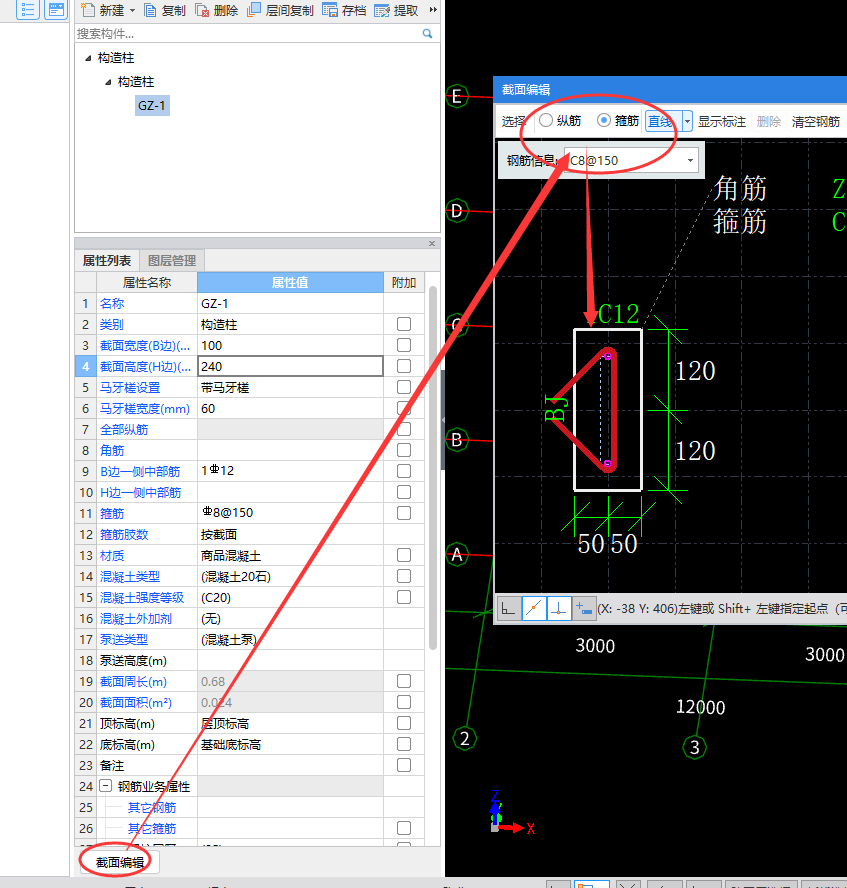
Task: Click the splitter collapse arrow between panel and canvas
Action: (443, 420)
